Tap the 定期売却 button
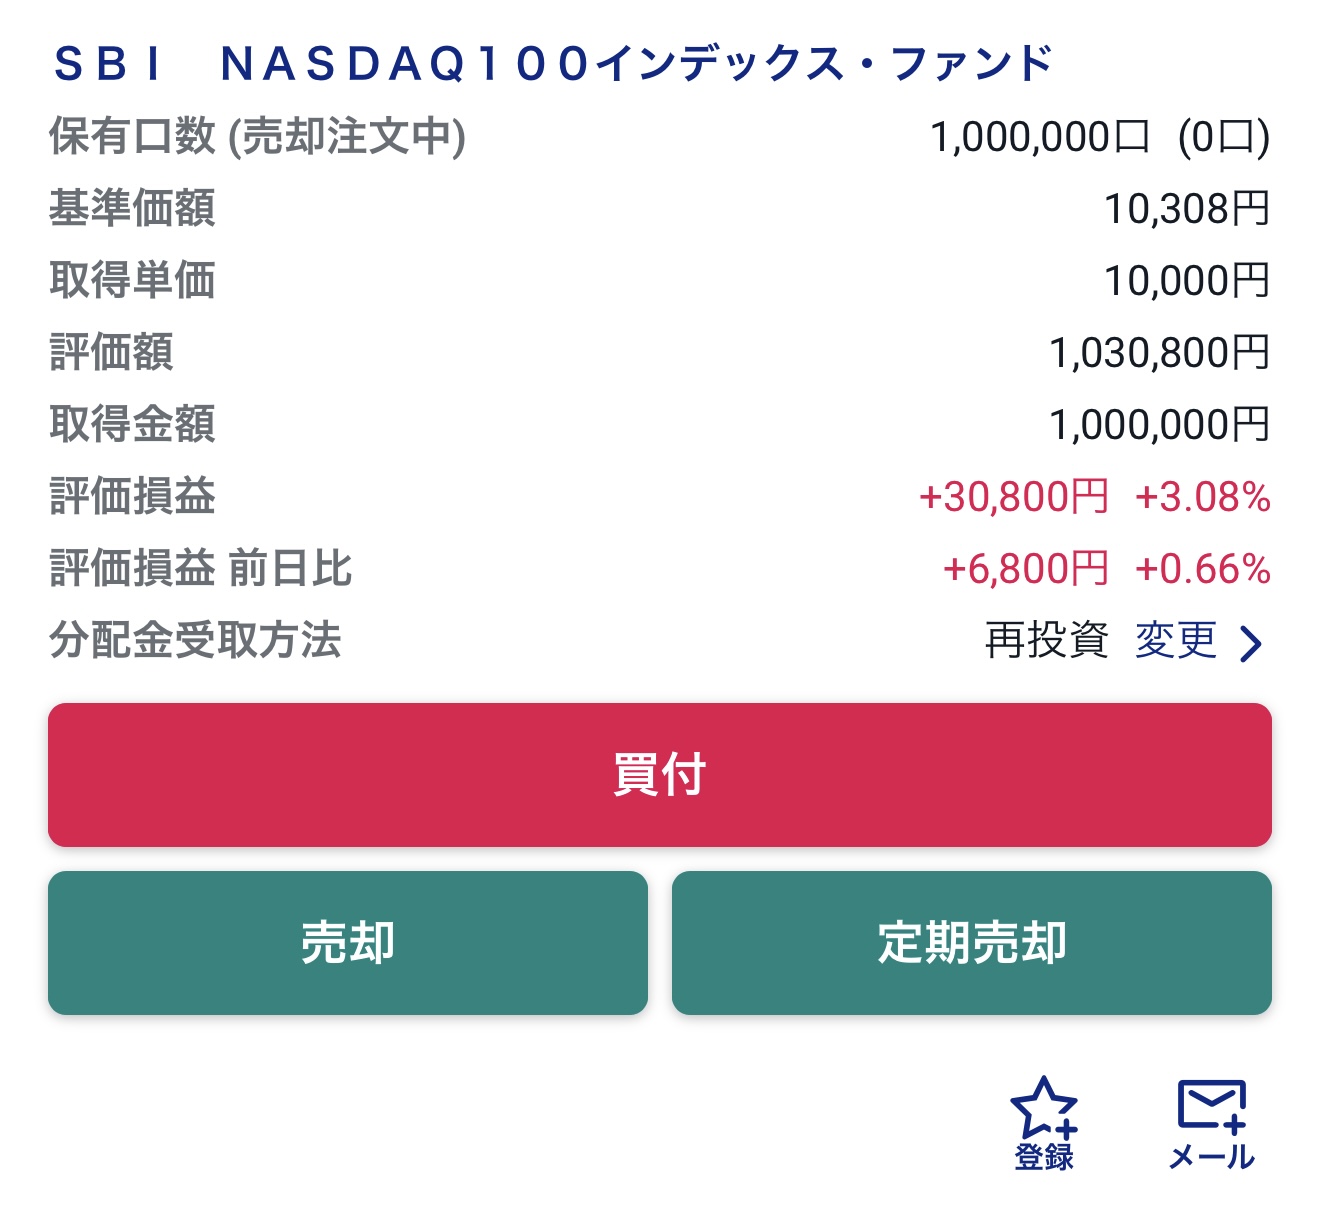 (x=972, y=943)
